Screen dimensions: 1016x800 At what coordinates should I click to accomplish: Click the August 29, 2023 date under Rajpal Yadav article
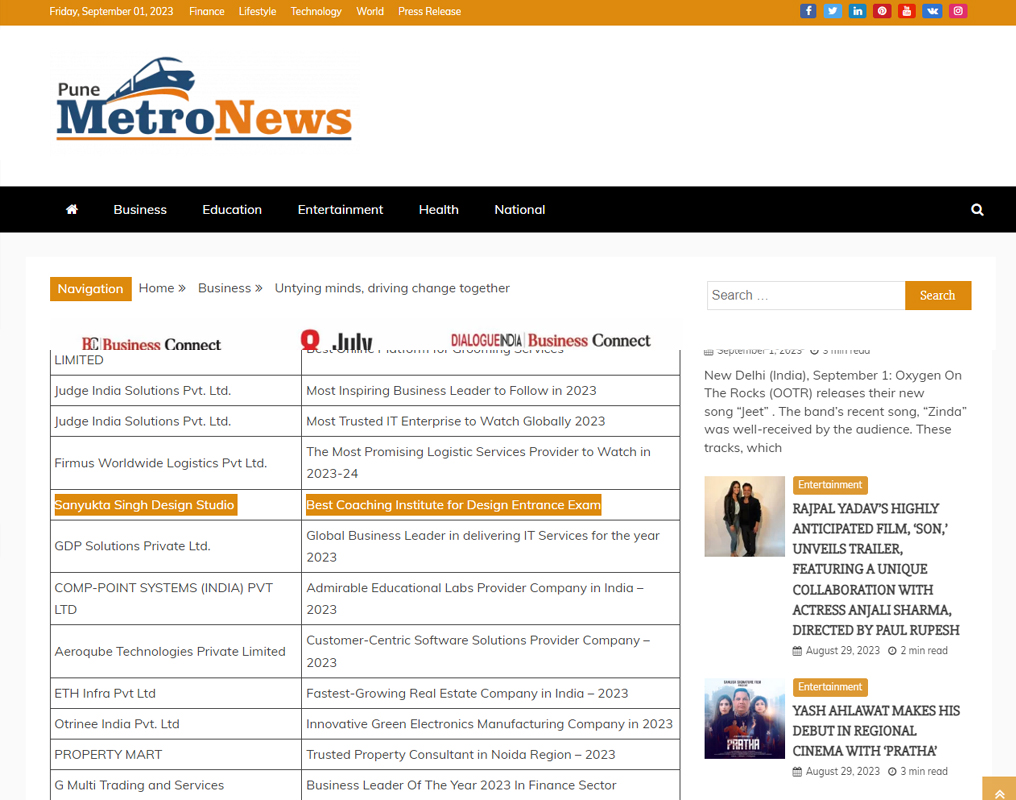pyautogui.click(x=842, y=650)
